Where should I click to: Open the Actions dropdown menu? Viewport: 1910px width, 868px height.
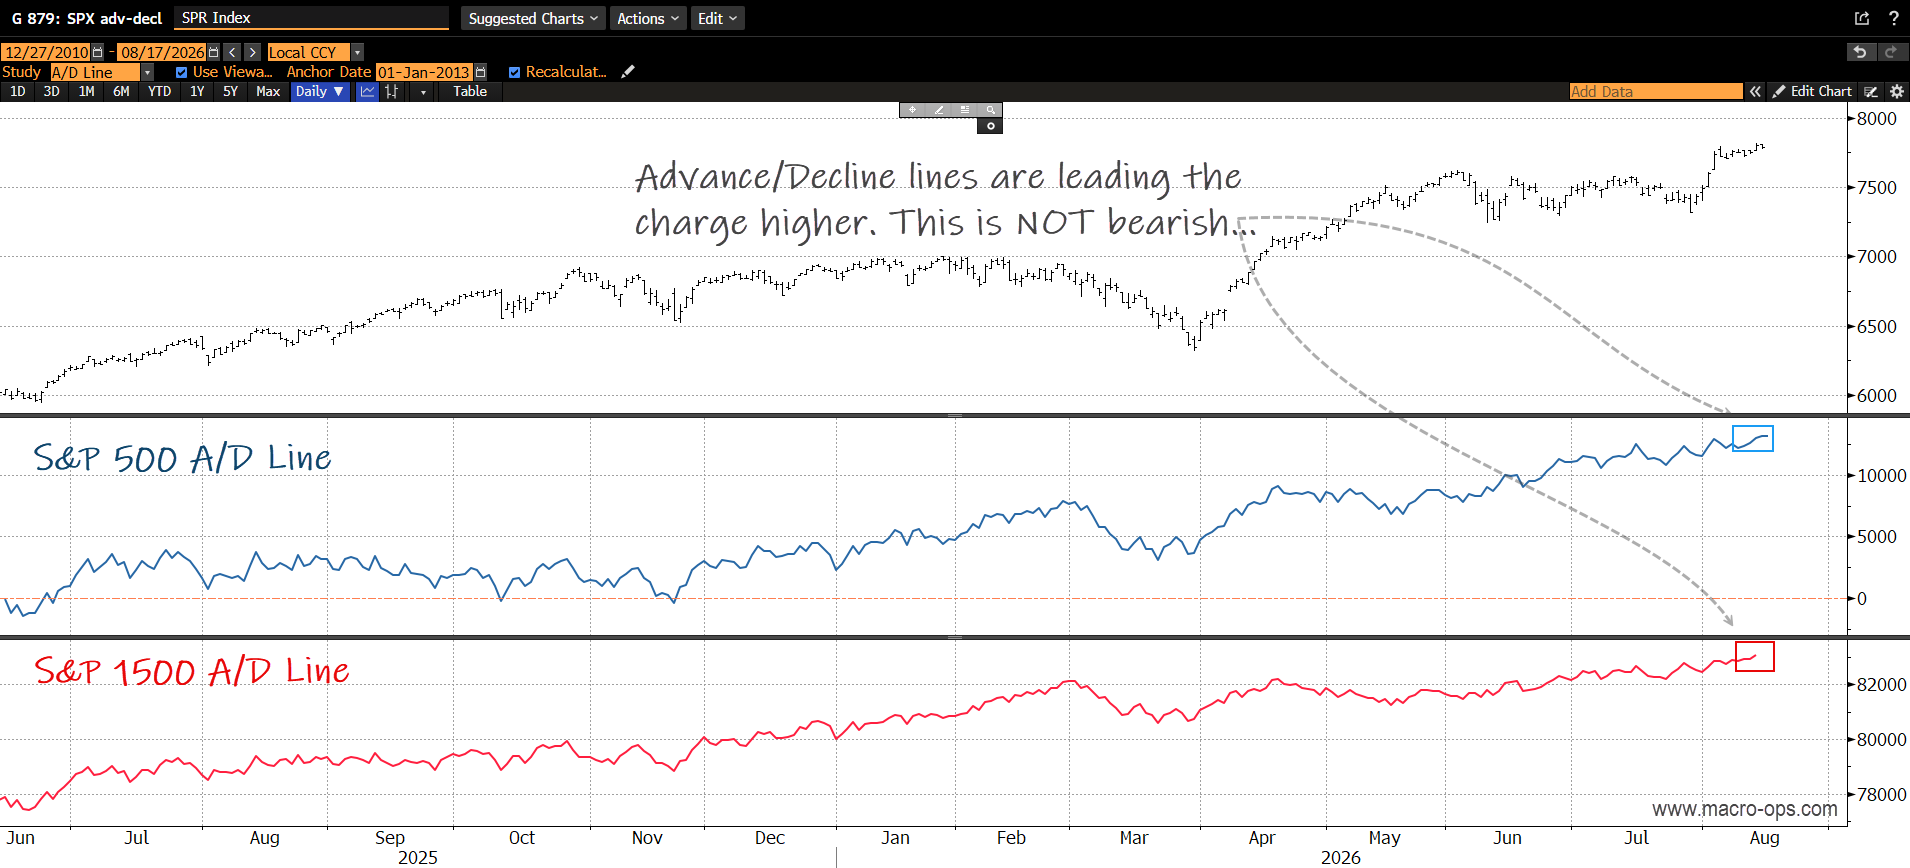coord(648,18)
